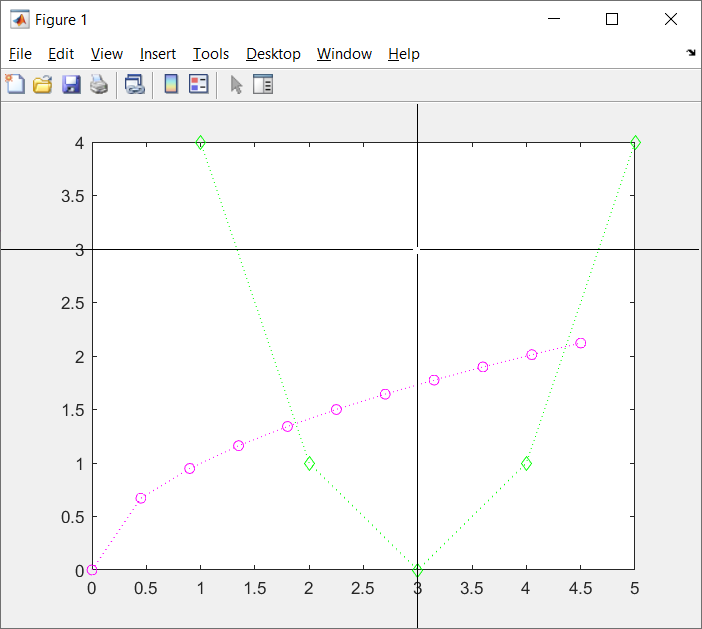This screenshot has width=702, height=629.
Task: Click the Link Plot icon
Action: pyautogui.click(x=135, y=84)
